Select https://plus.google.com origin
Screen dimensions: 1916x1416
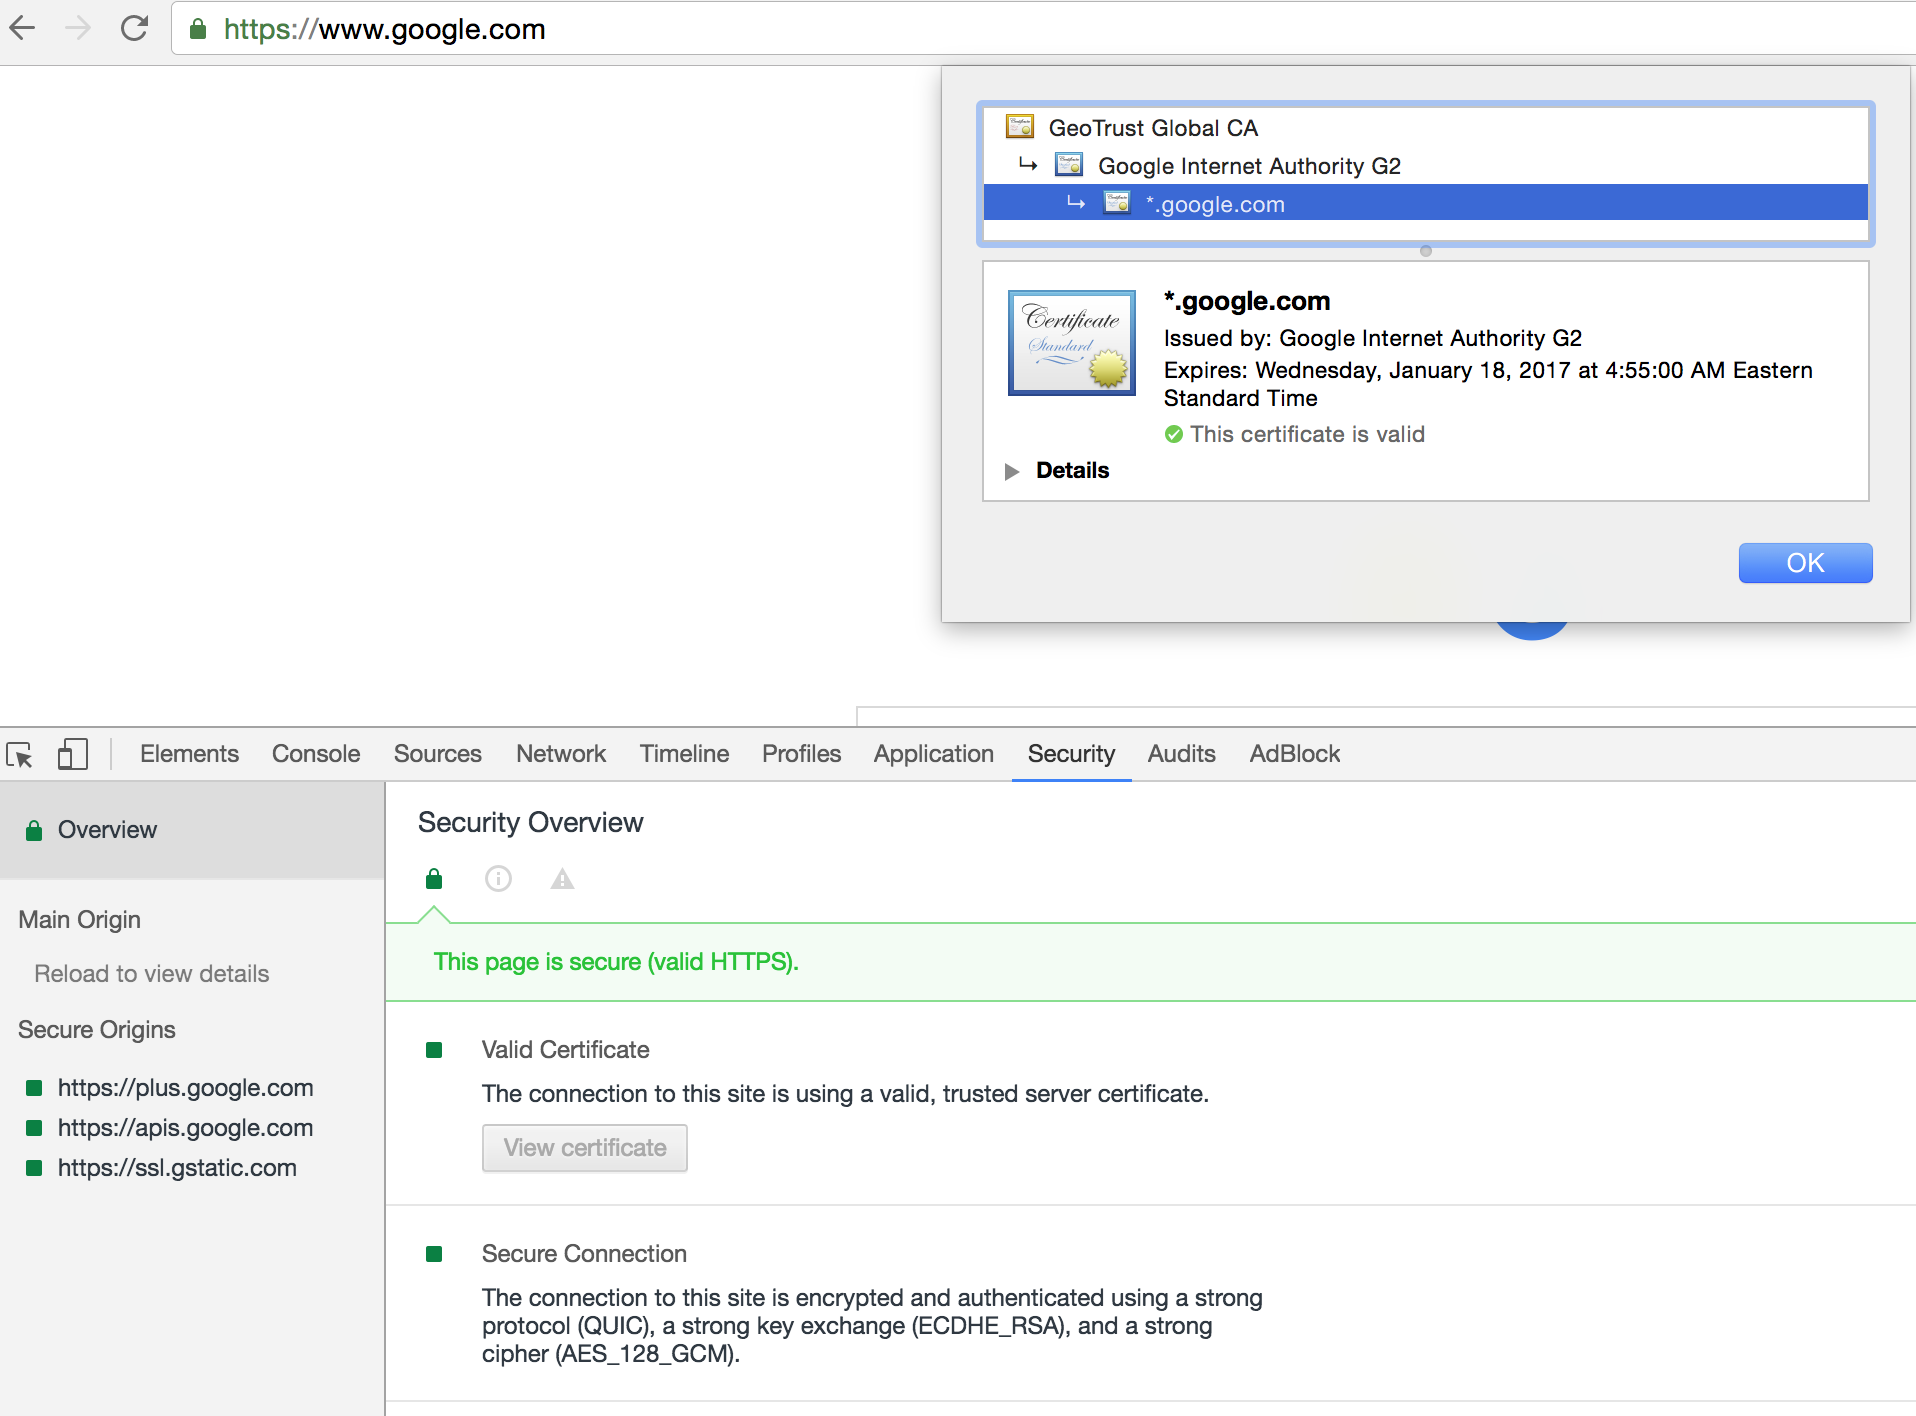pyautogui.click(x=185, y=1088)
